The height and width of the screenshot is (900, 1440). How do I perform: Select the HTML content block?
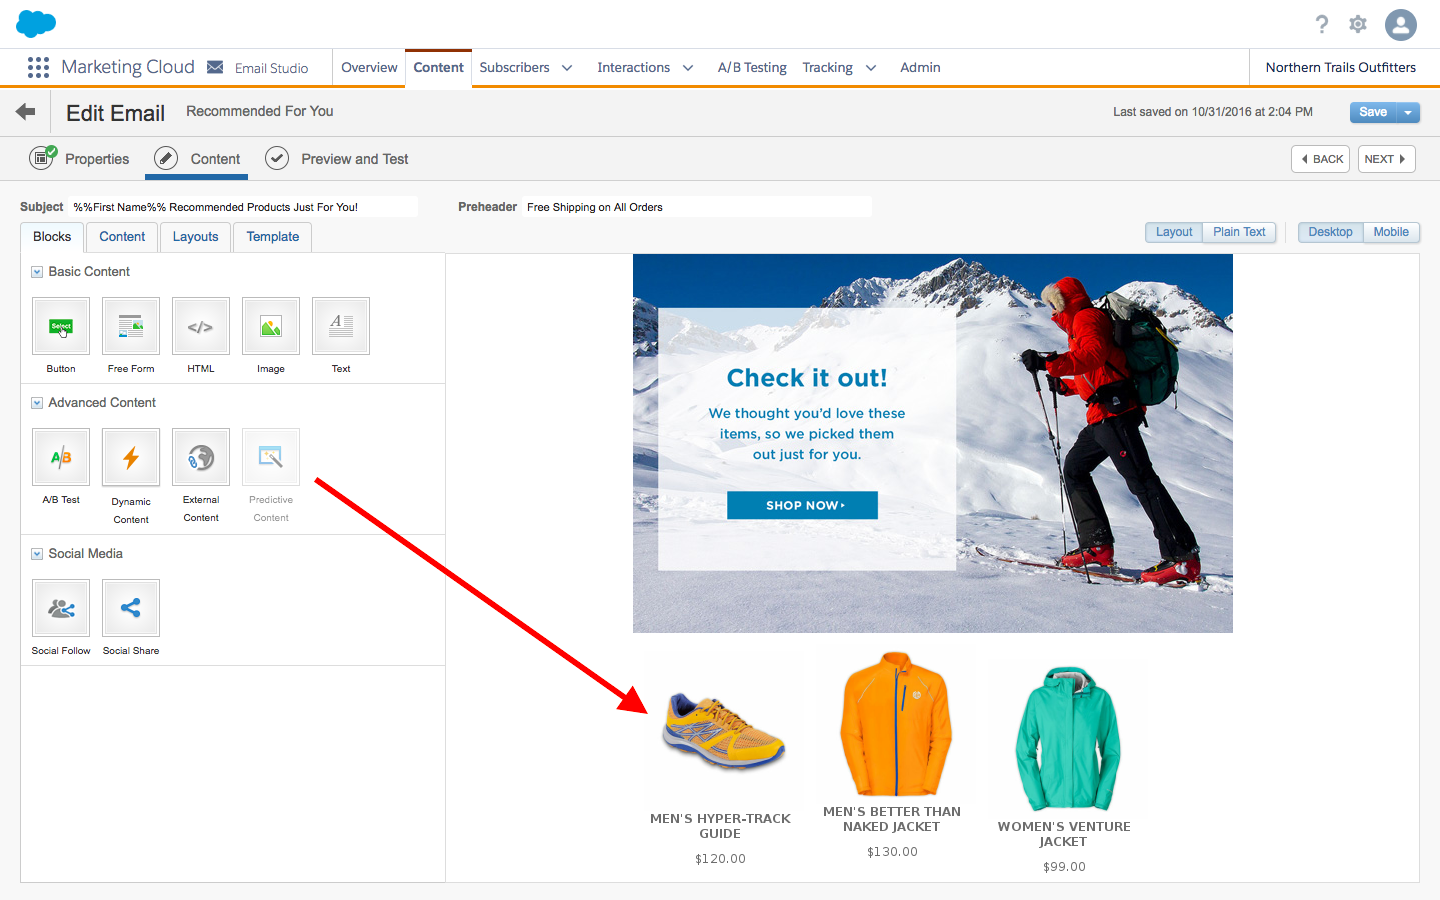coord(201,326)
